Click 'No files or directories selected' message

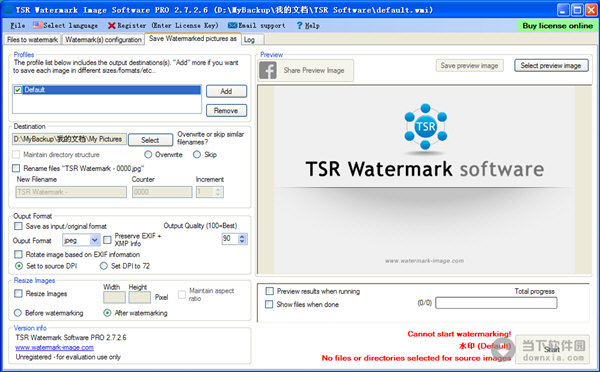tap(416, 358)
